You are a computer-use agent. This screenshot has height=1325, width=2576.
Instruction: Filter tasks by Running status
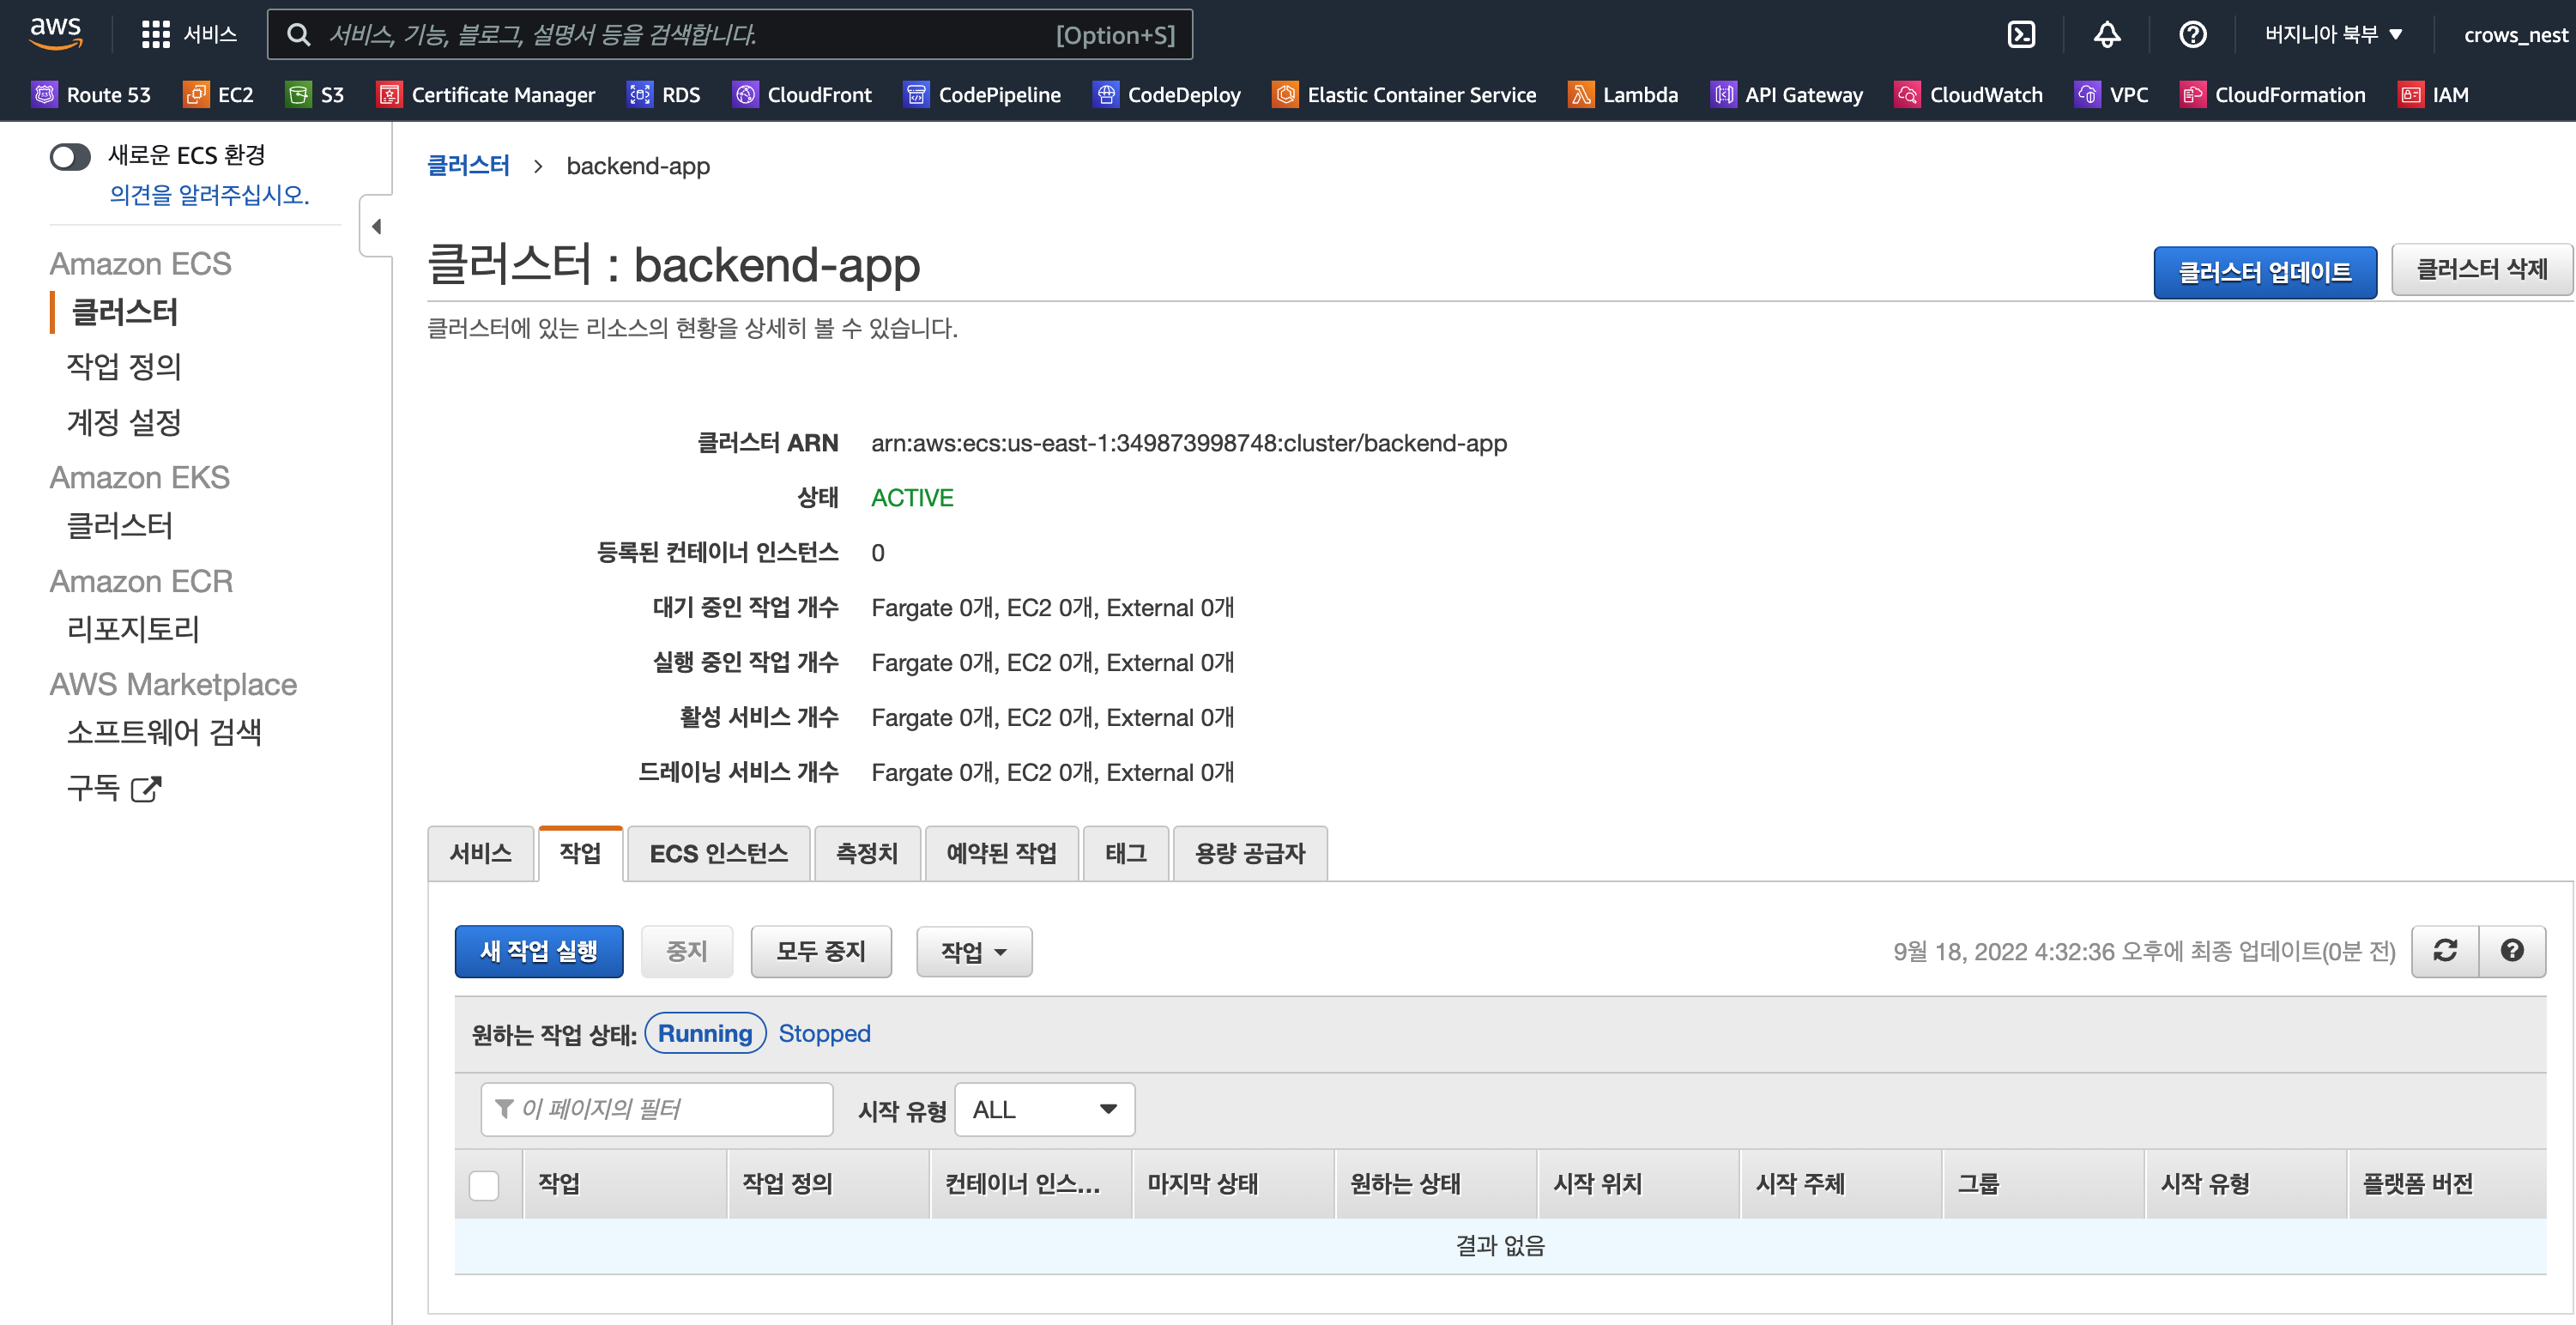coord(705,1033)
